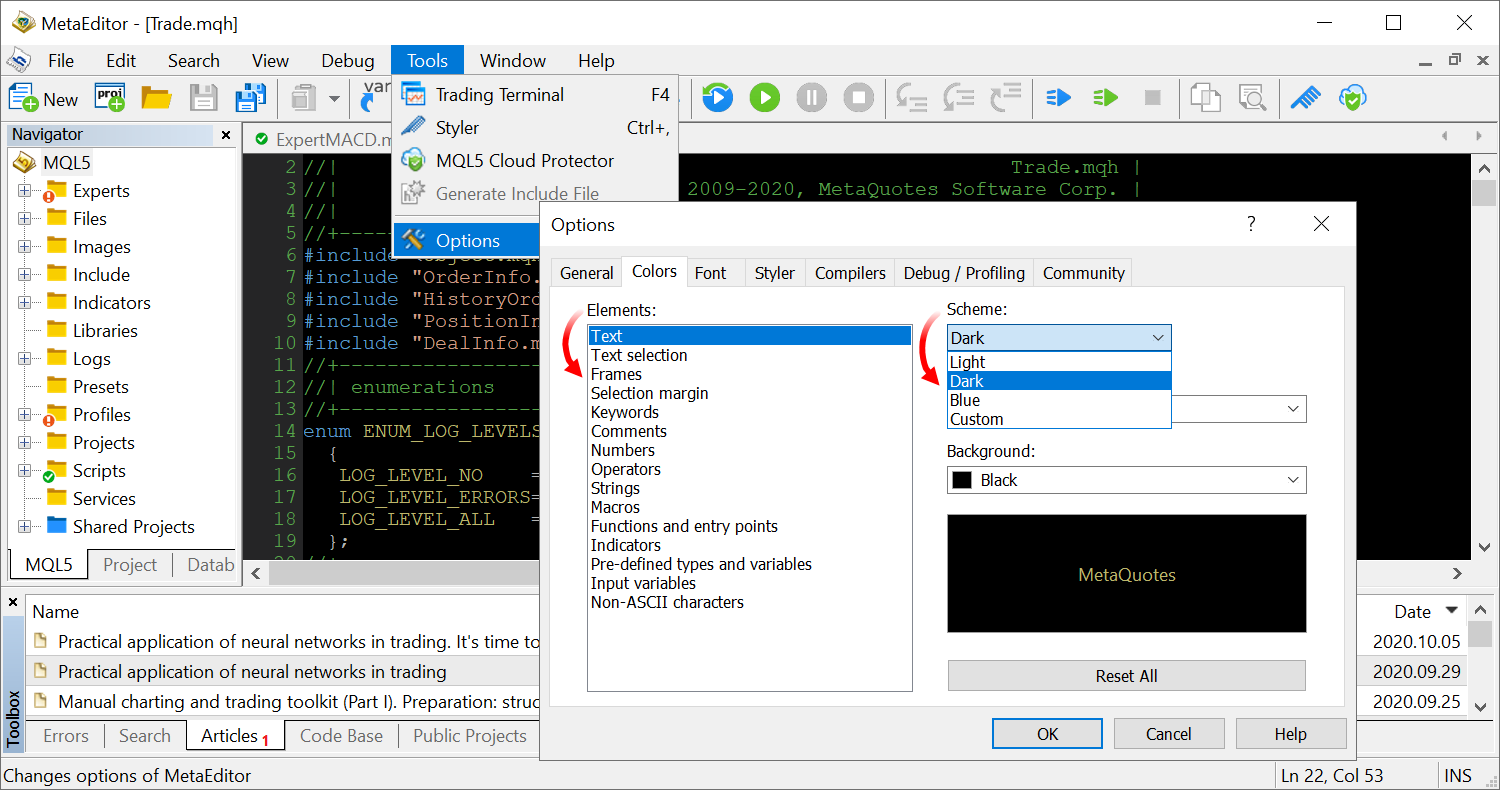The width and height of the screenshot is (1500, 790).
Task: Select Strings in the Elements list
Action: [x=750, y=488]
